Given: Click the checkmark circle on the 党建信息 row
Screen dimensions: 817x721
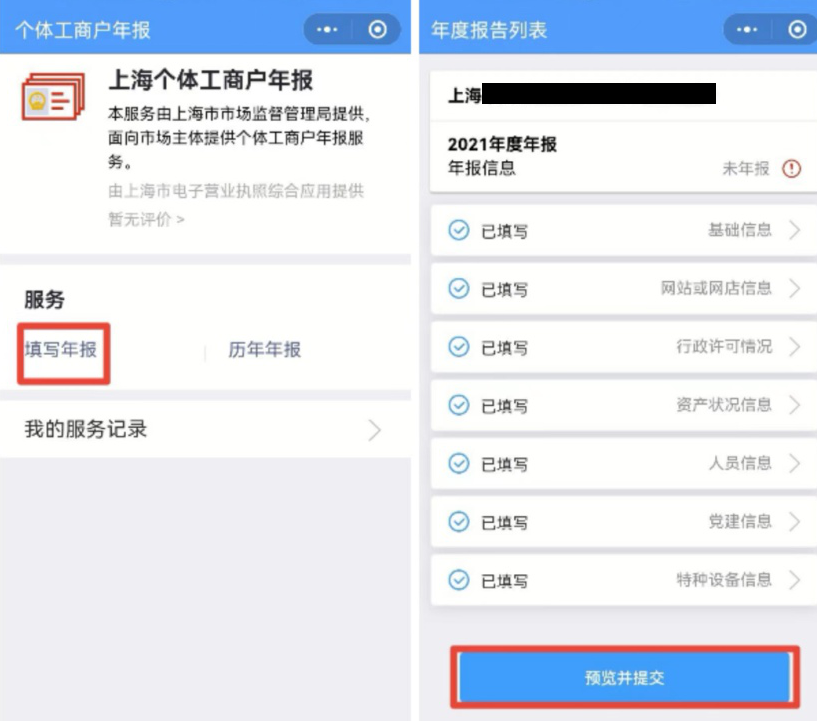Looking at the screenshot, I should pyautogui.click(x=459, y=521).
